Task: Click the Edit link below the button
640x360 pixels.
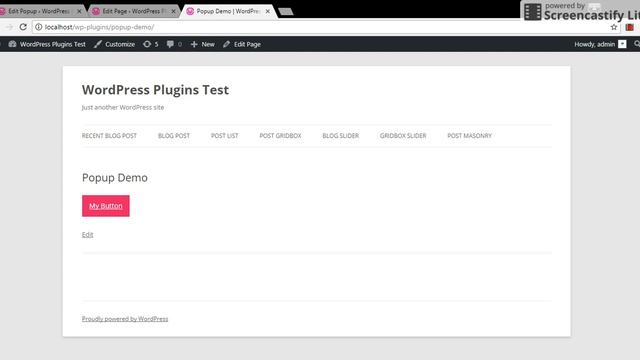Action: (x=87, y=234)
